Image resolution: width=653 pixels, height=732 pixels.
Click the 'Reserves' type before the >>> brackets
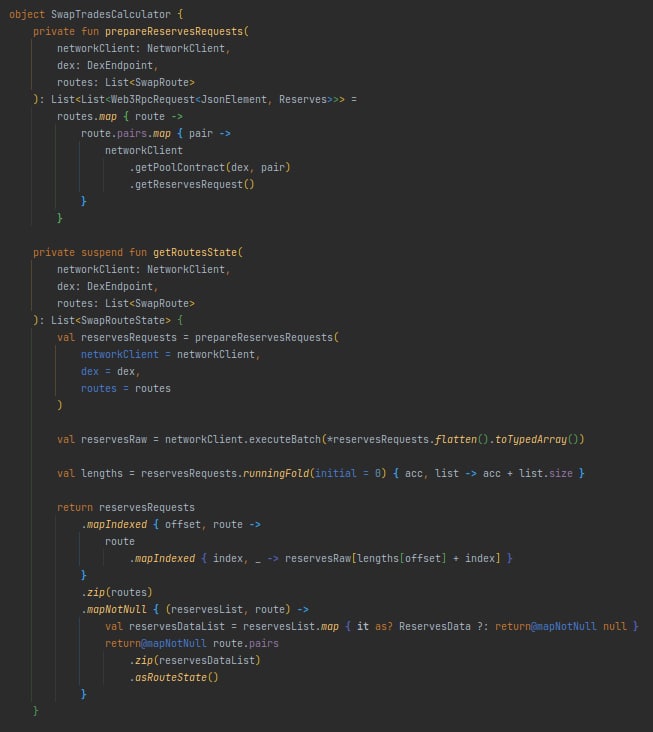(303, 99)
